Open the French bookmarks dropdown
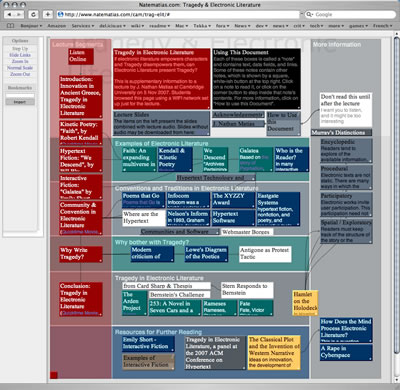 point(382,26)
